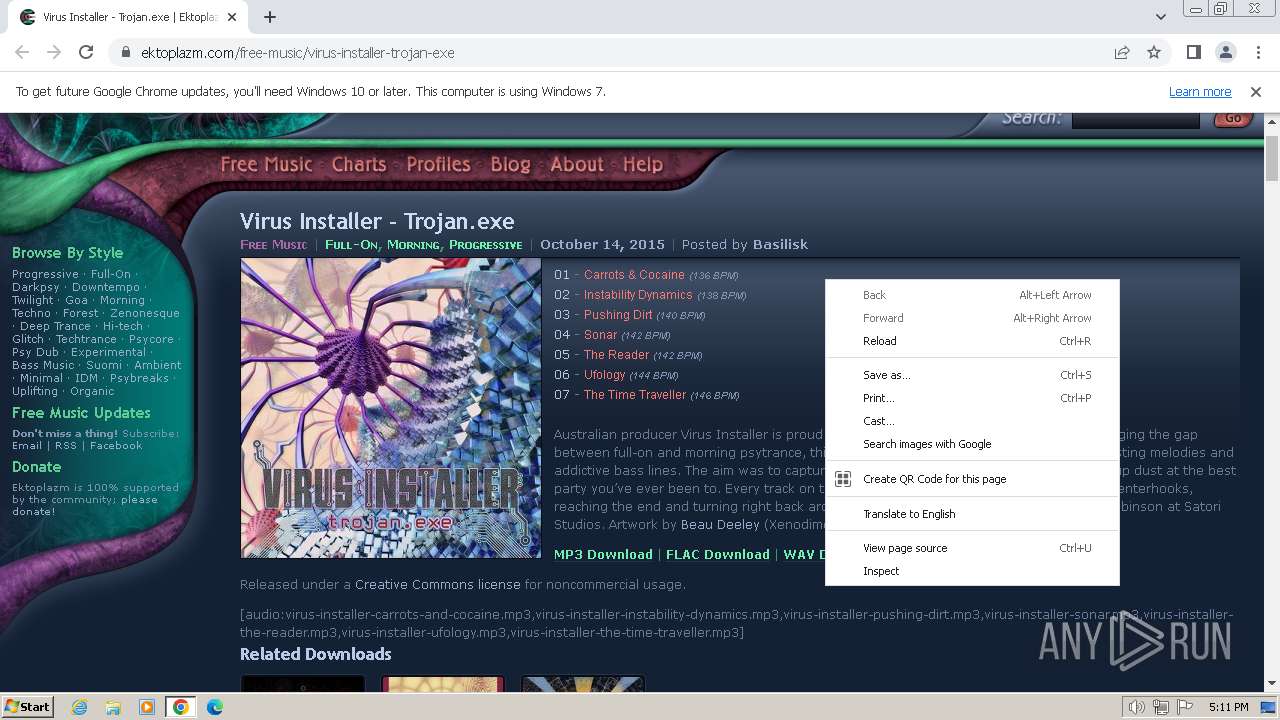
Task: Open the About nav link
Action: click(x=577, y=165)
